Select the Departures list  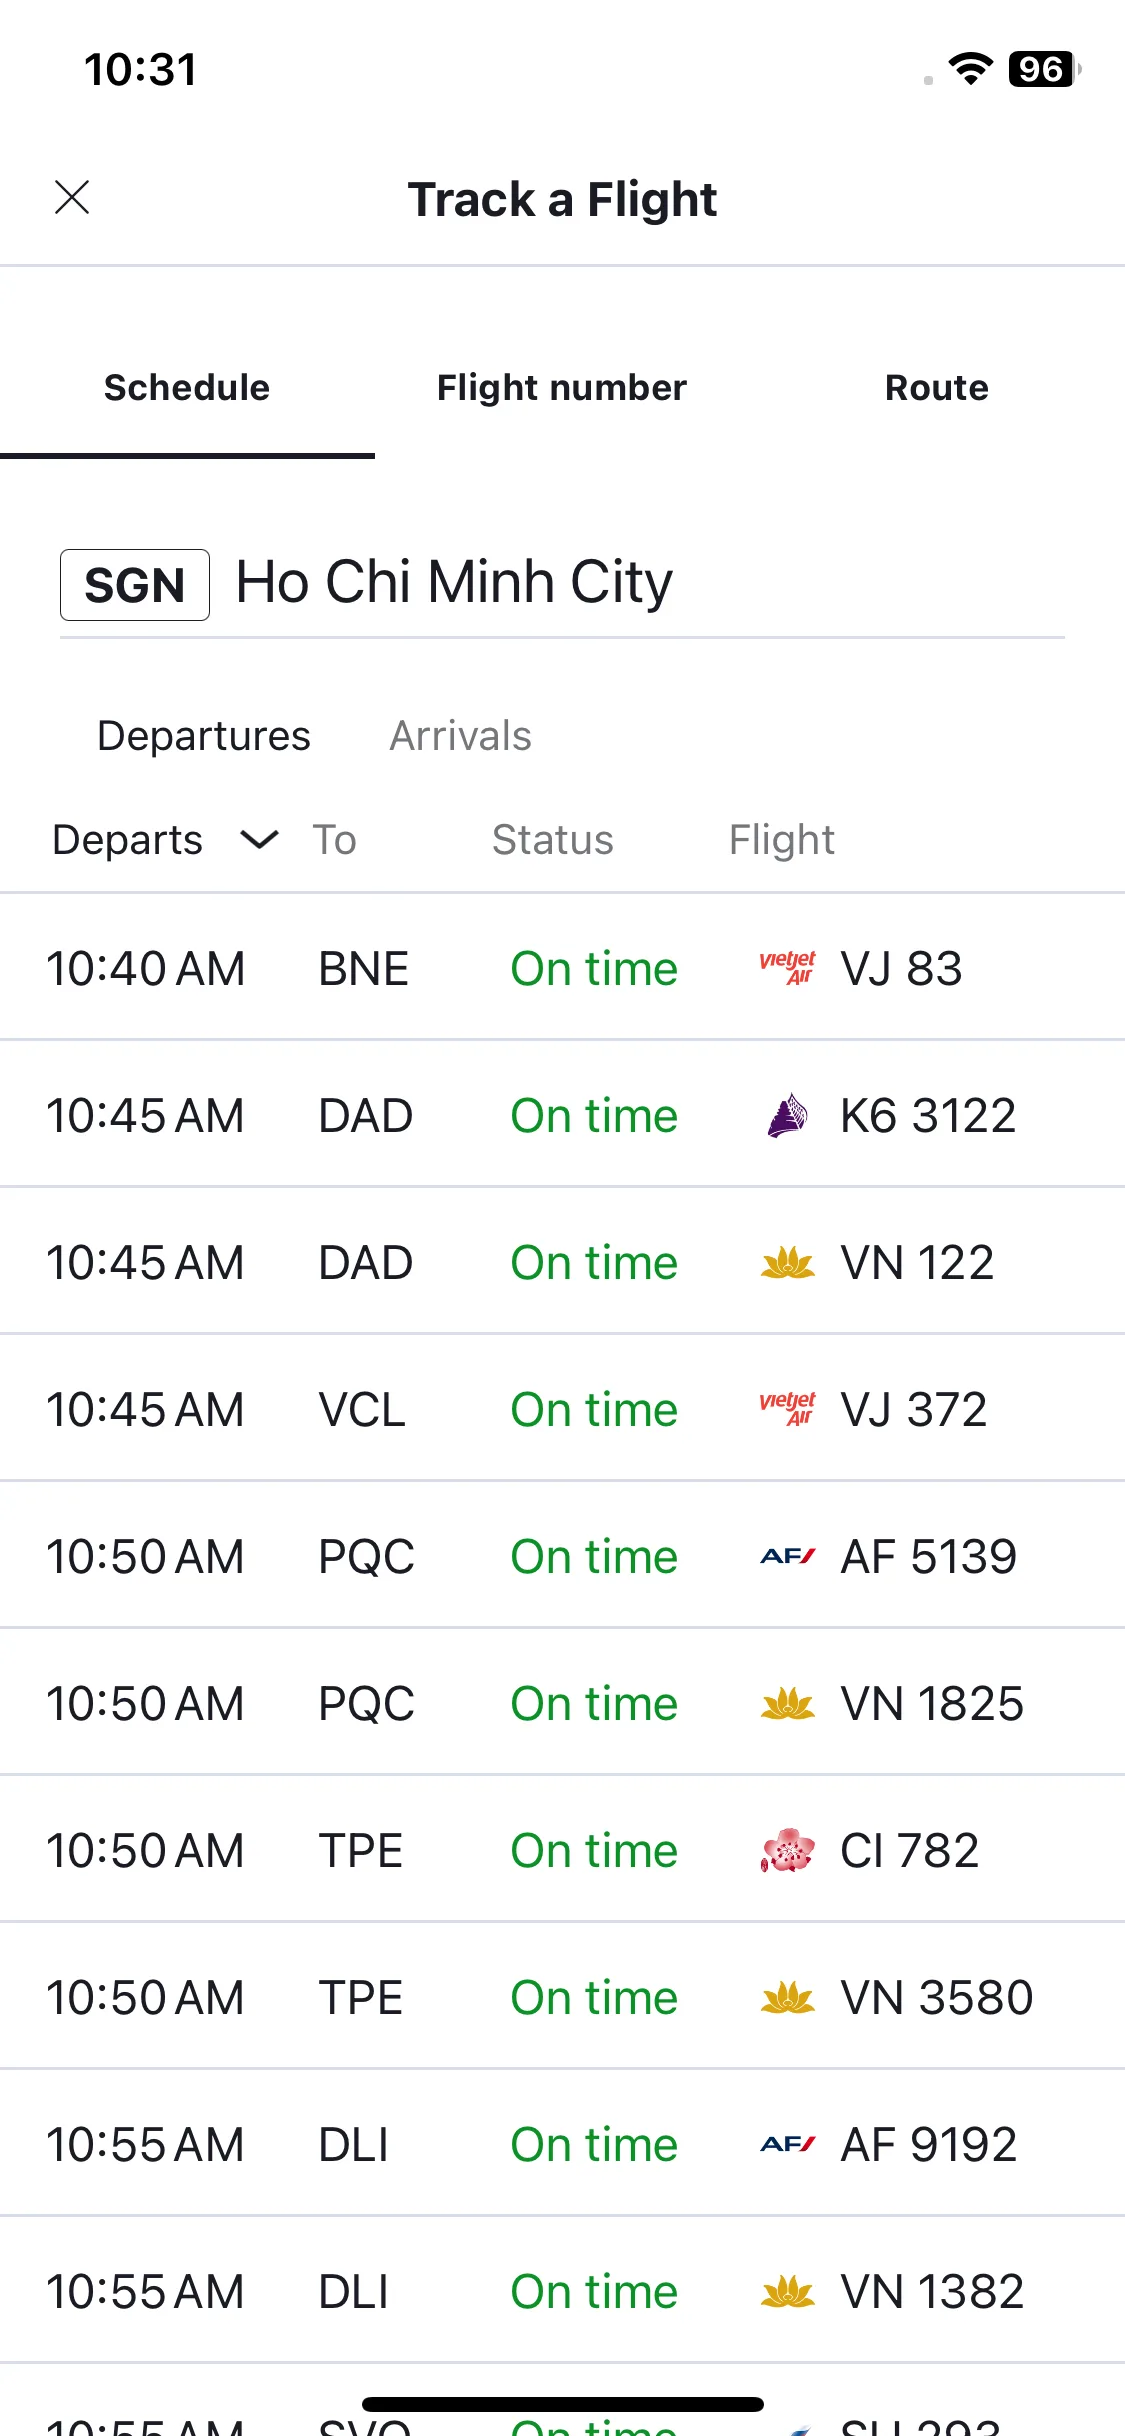[203, 736]
